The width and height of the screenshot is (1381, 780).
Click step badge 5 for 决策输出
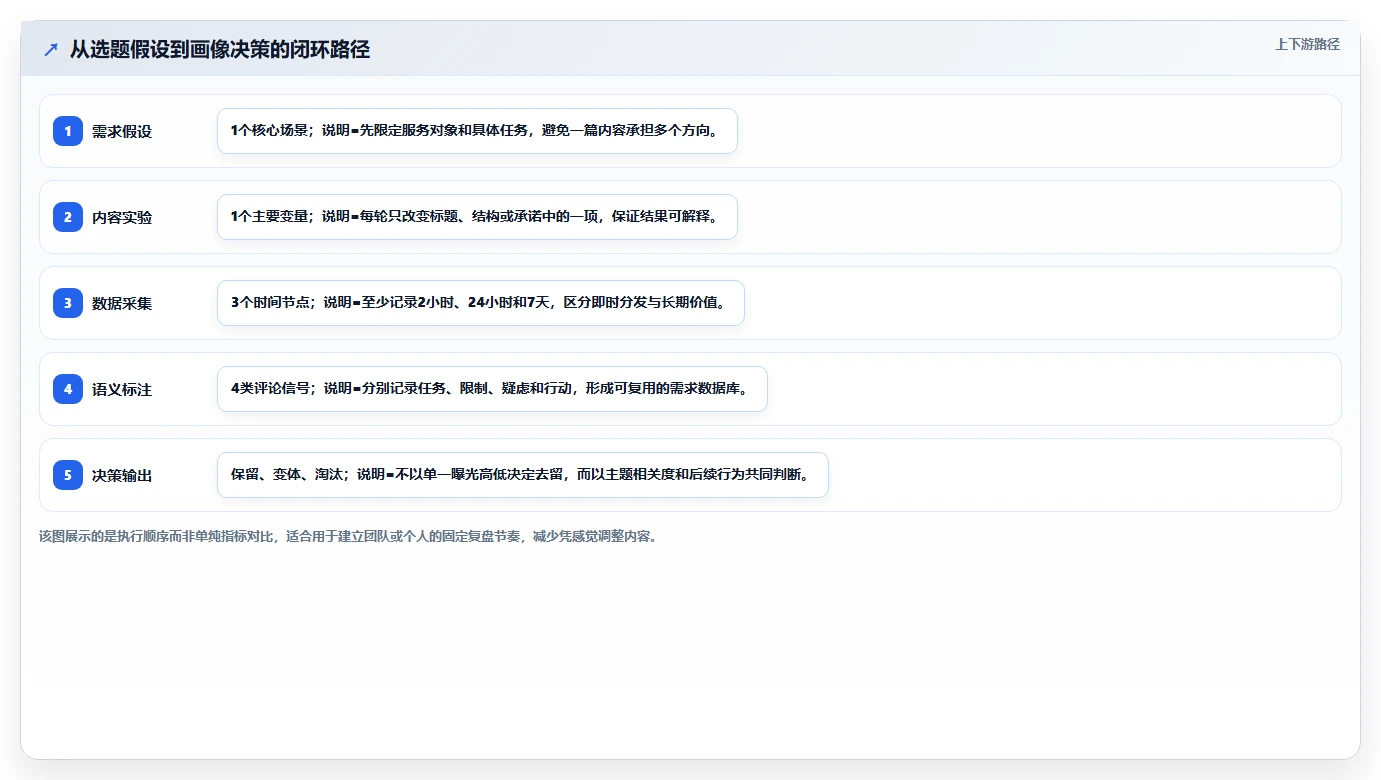[x=68, y=475]
